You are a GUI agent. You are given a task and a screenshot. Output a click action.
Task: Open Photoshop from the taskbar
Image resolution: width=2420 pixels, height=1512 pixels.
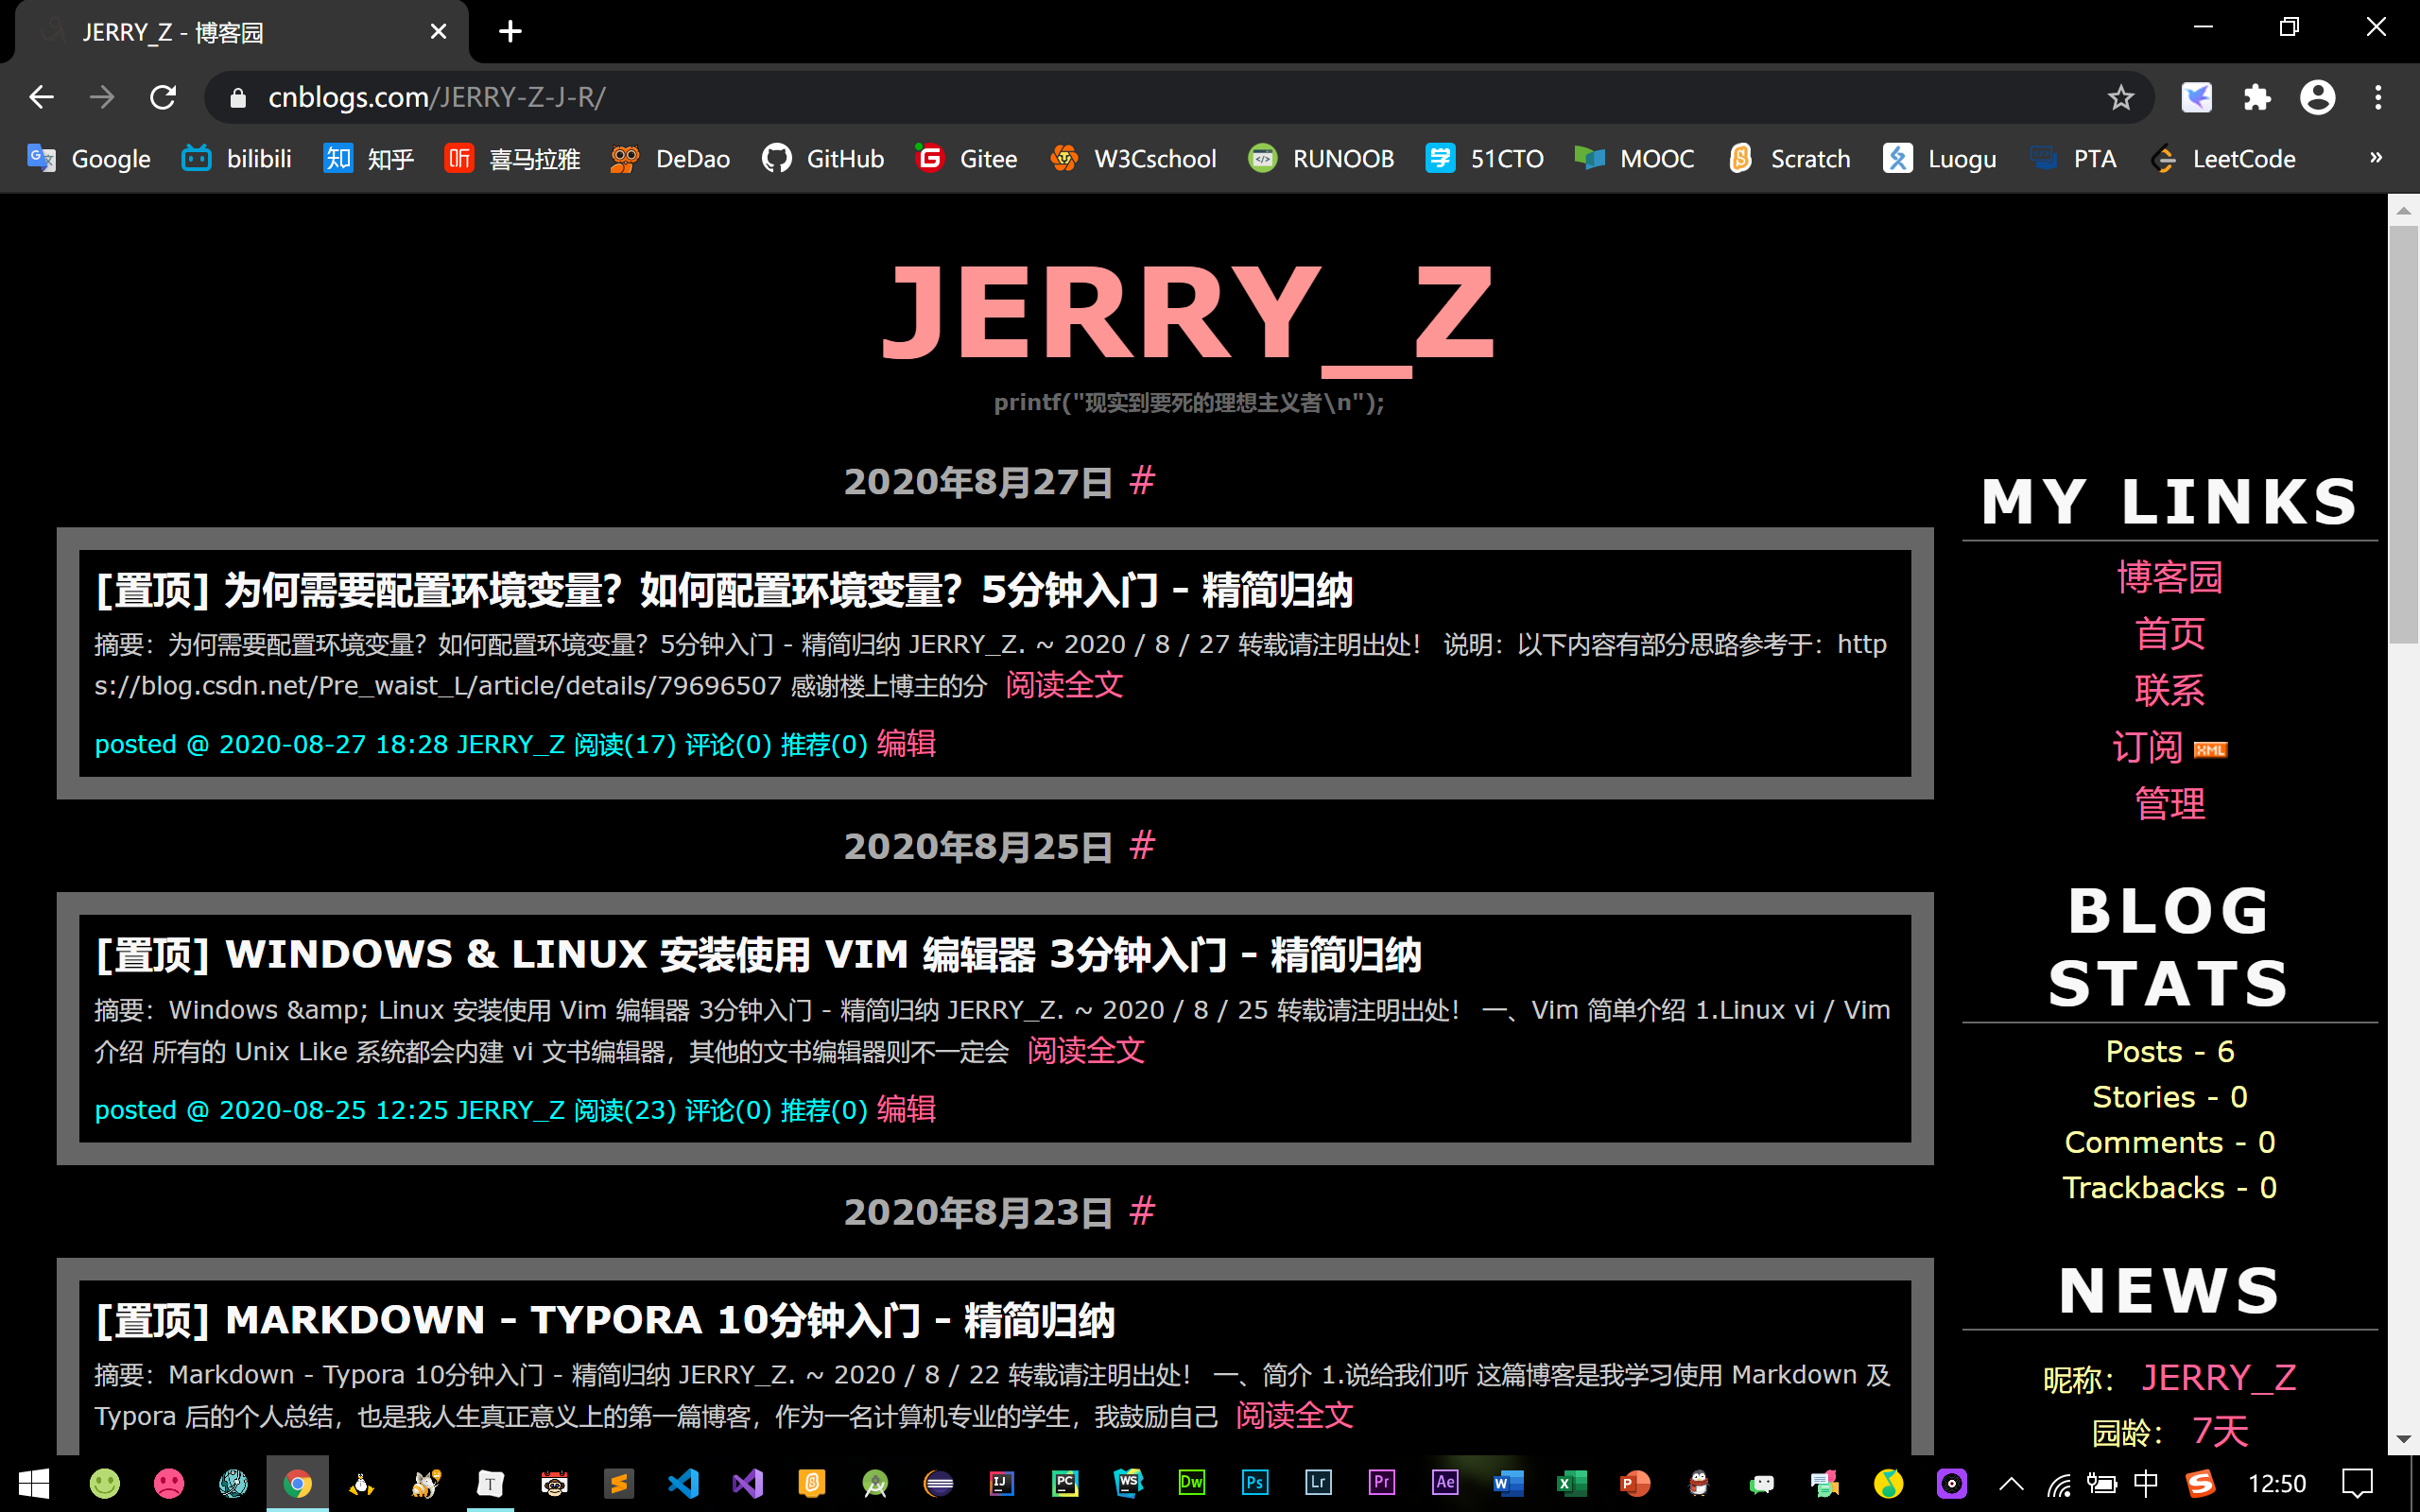tap(1254, 1483)
